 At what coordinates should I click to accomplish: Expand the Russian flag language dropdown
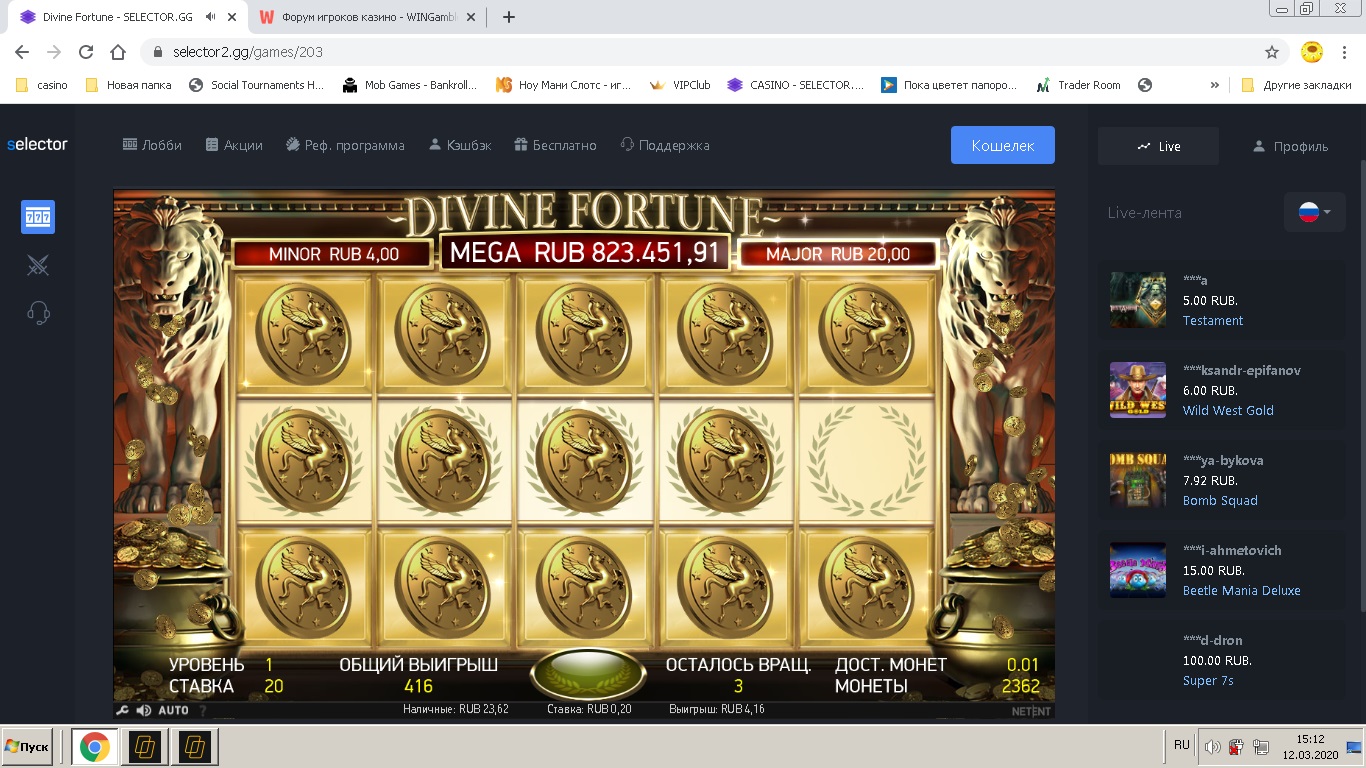tap(1314, 212)
